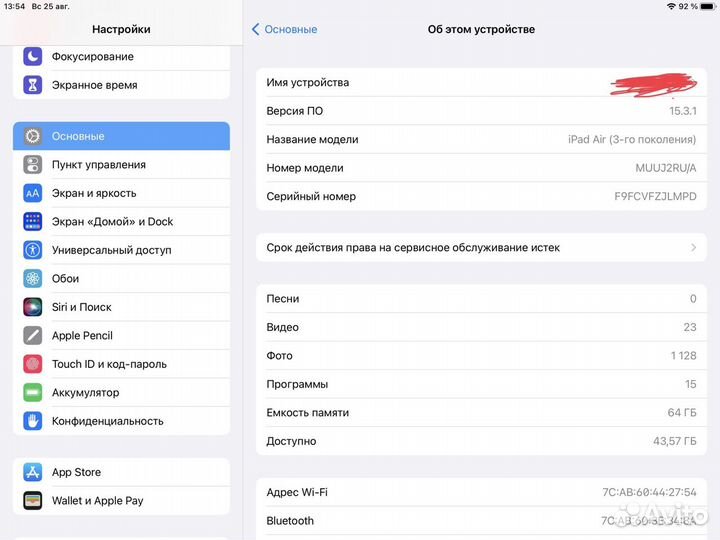This screenshot has height=540, width=720.
Task: Open service coverage details chevron
Action: pos(693,248)
